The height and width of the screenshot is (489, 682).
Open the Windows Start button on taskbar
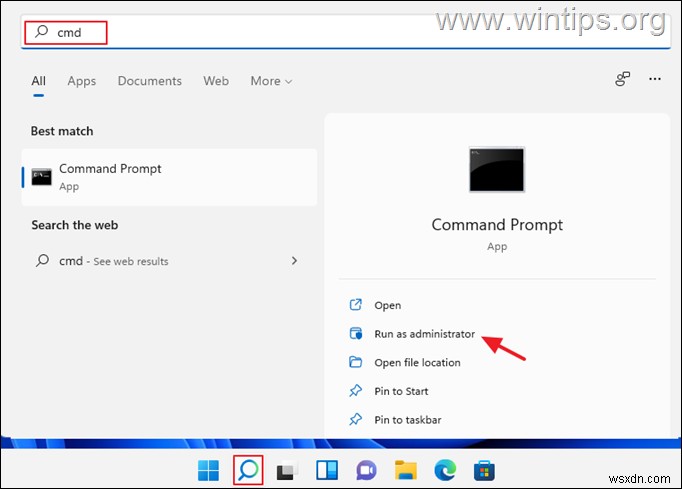coord(208,470)
